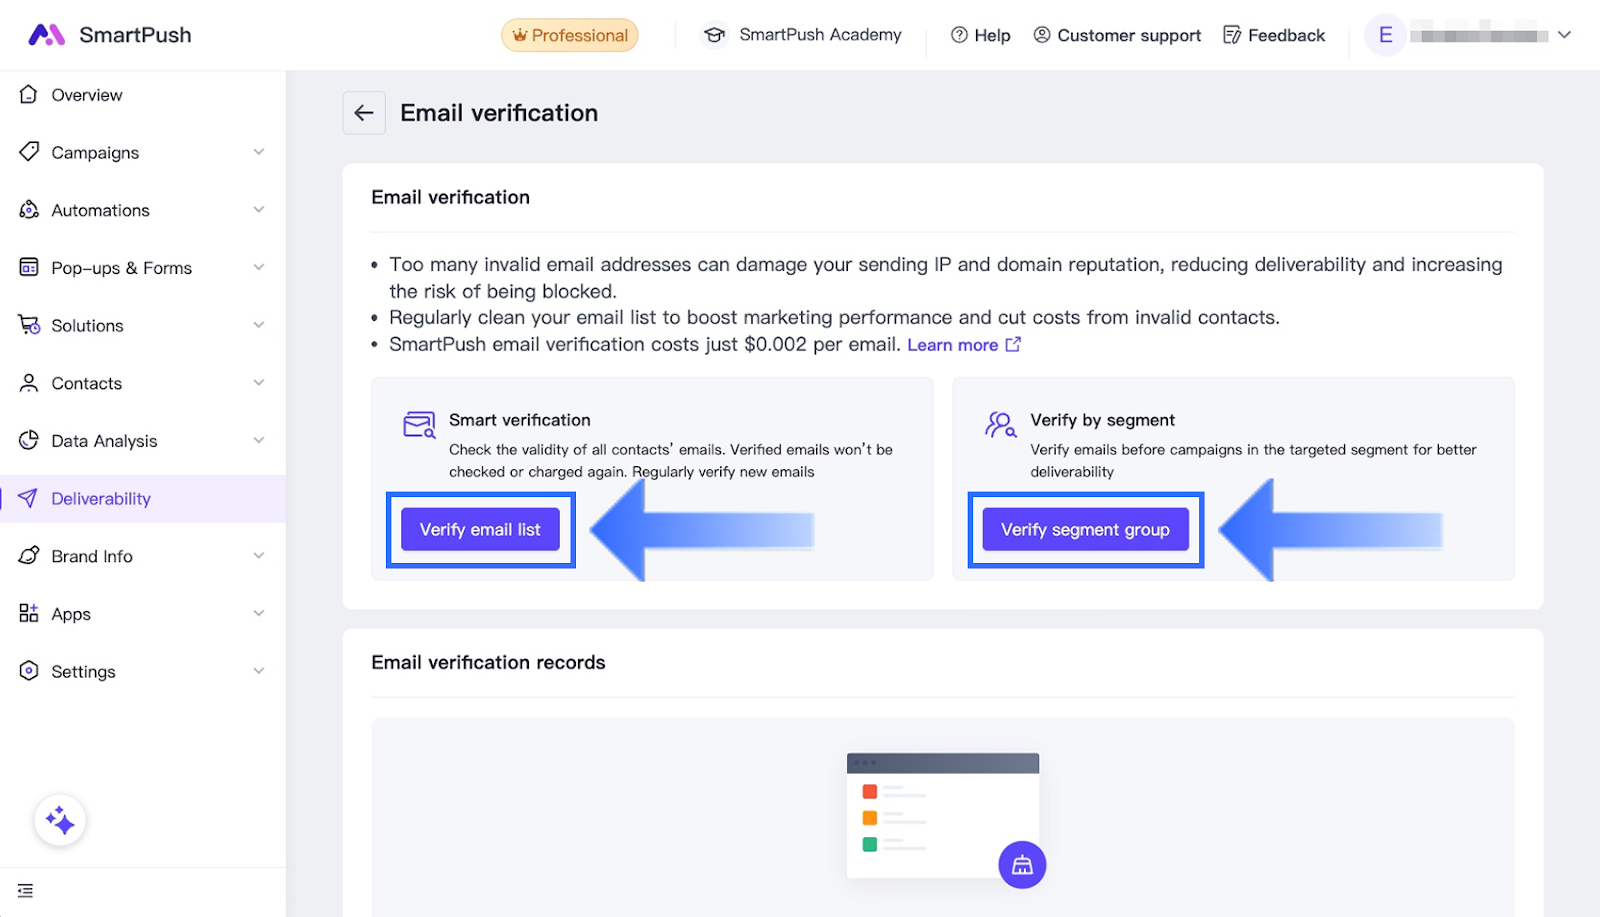The height and width of the screenshot is (917, 1600).
Task: Click the Professional plan badge
Action: (569, 35)
